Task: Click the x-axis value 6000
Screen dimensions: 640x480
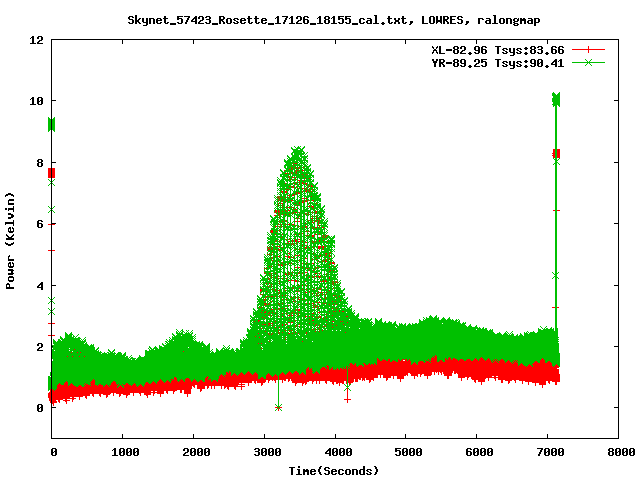Action: [479, 452]
